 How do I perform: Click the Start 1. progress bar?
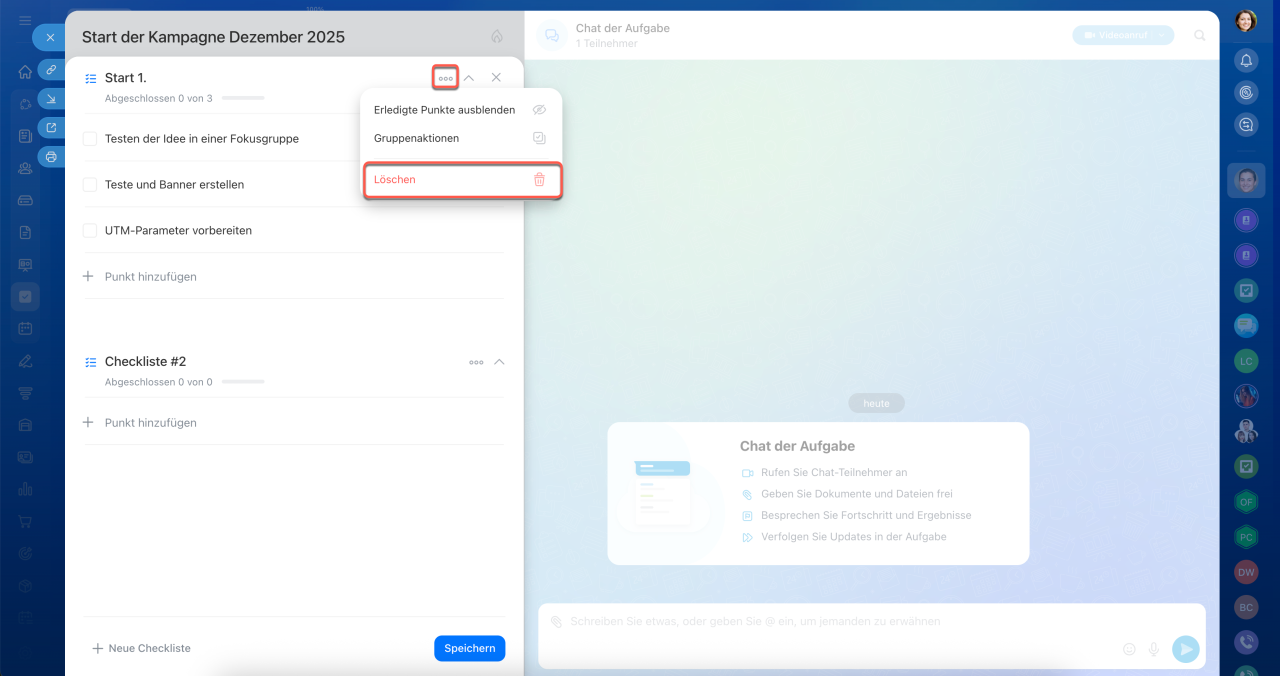coord(243,98)
